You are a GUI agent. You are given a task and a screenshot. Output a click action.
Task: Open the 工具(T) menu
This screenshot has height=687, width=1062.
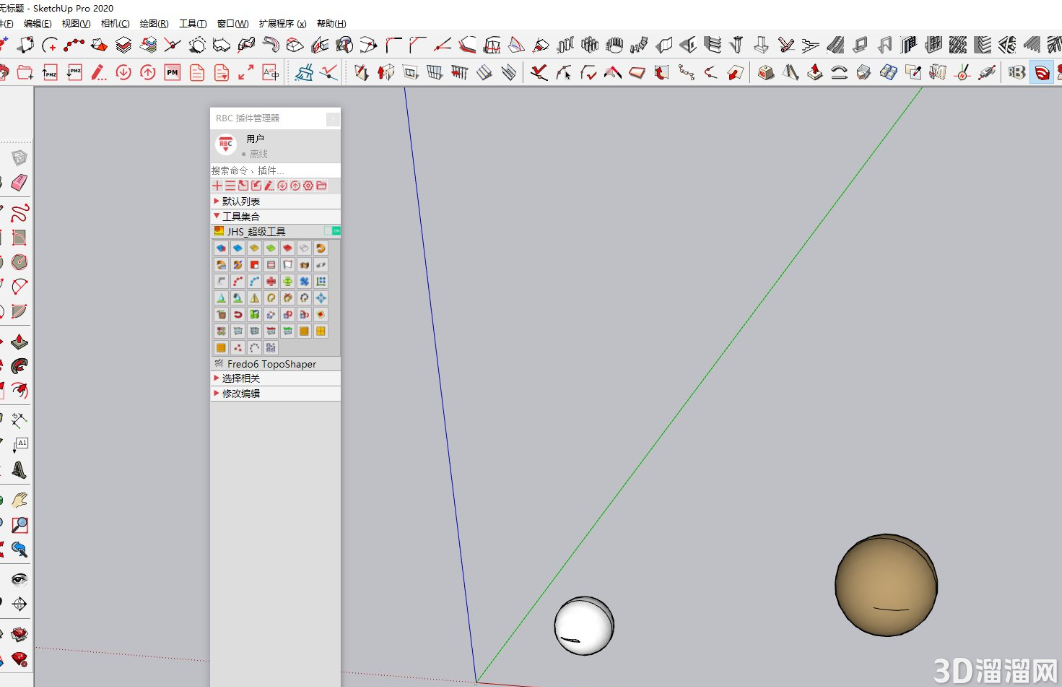click(192, 24)
